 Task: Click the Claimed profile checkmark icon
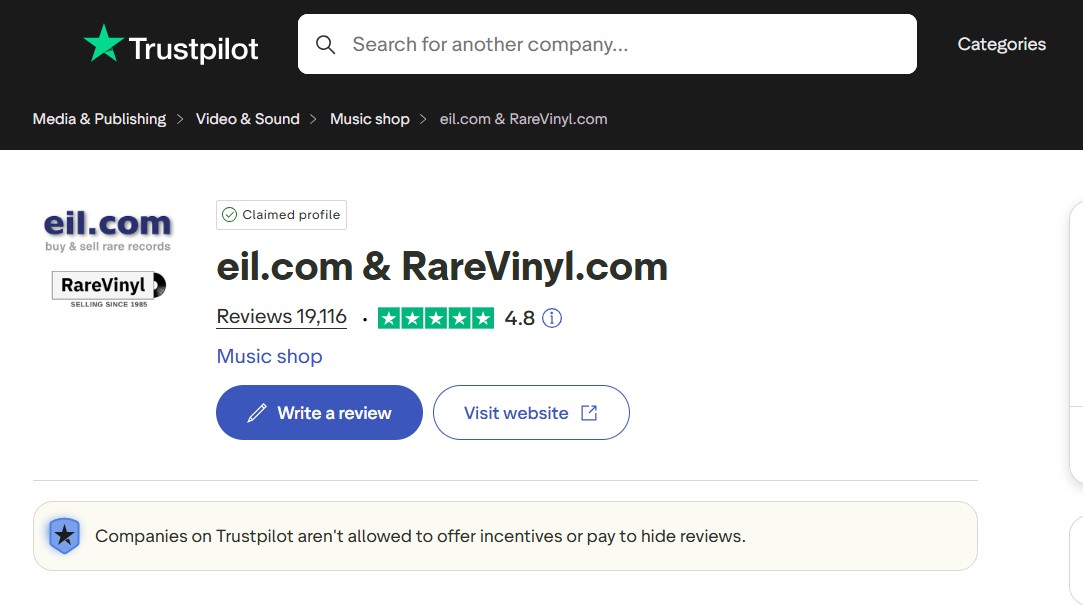pos(229,215)
